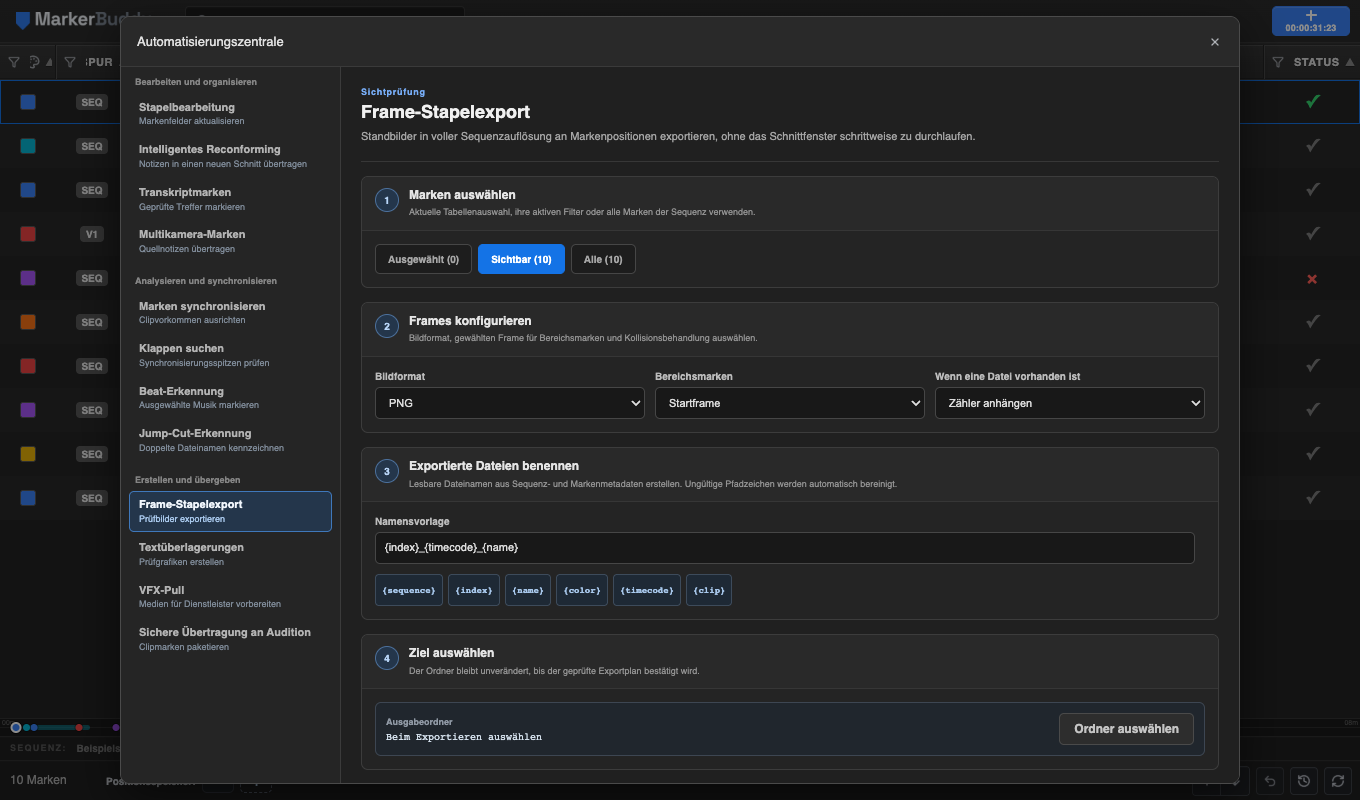The image size is (1360, 800).
Task: Insert the {sequence} token chip
Action: tap(409, 590)
